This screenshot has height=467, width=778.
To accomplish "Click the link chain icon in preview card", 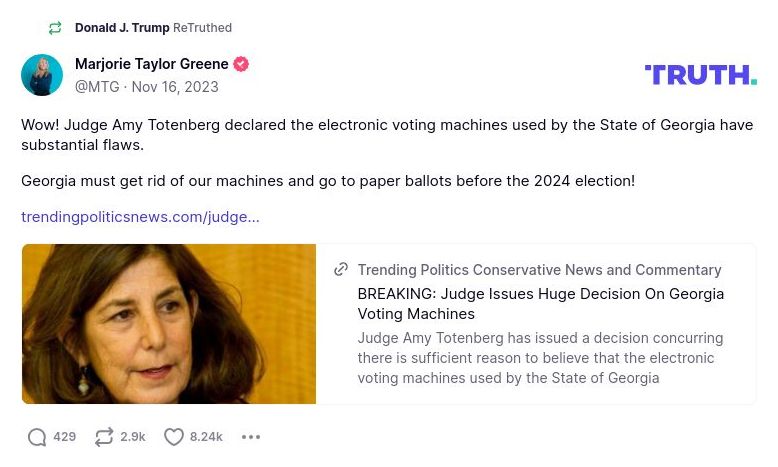I will [341, 270].
